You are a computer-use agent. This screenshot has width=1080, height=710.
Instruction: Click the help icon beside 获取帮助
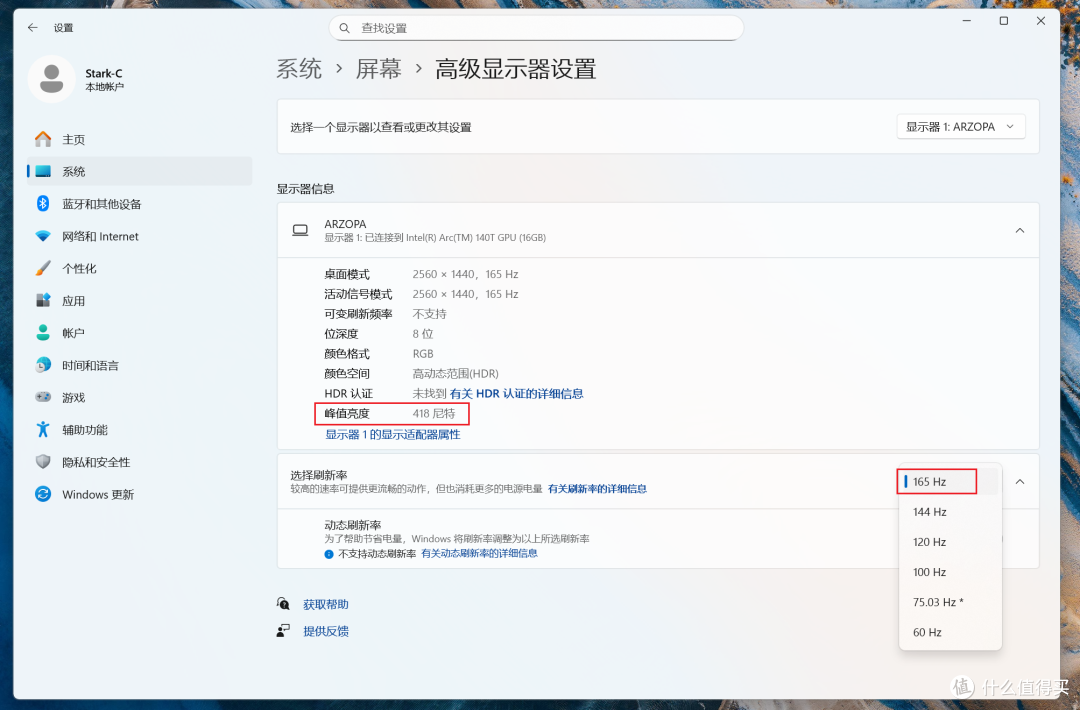coord(283,604)
